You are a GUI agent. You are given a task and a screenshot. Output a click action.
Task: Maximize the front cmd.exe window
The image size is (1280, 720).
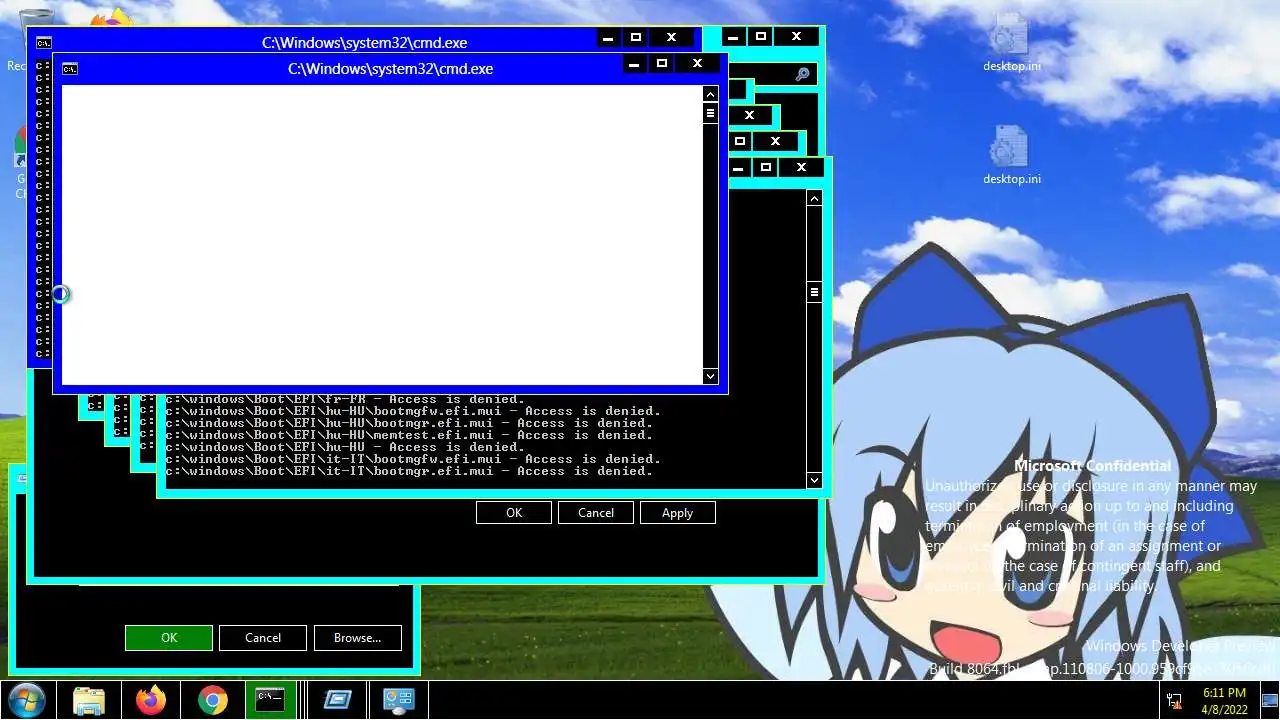661,63
